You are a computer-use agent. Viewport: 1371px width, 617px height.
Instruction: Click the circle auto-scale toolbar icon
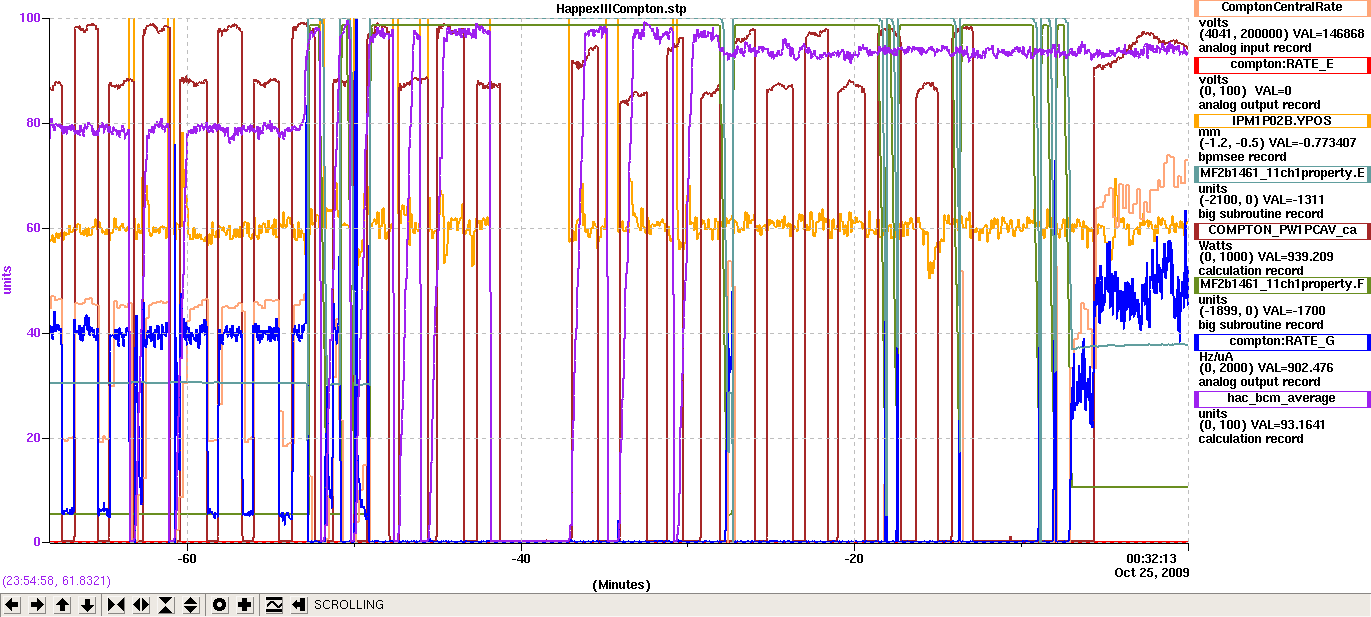(x=220, y=605)
